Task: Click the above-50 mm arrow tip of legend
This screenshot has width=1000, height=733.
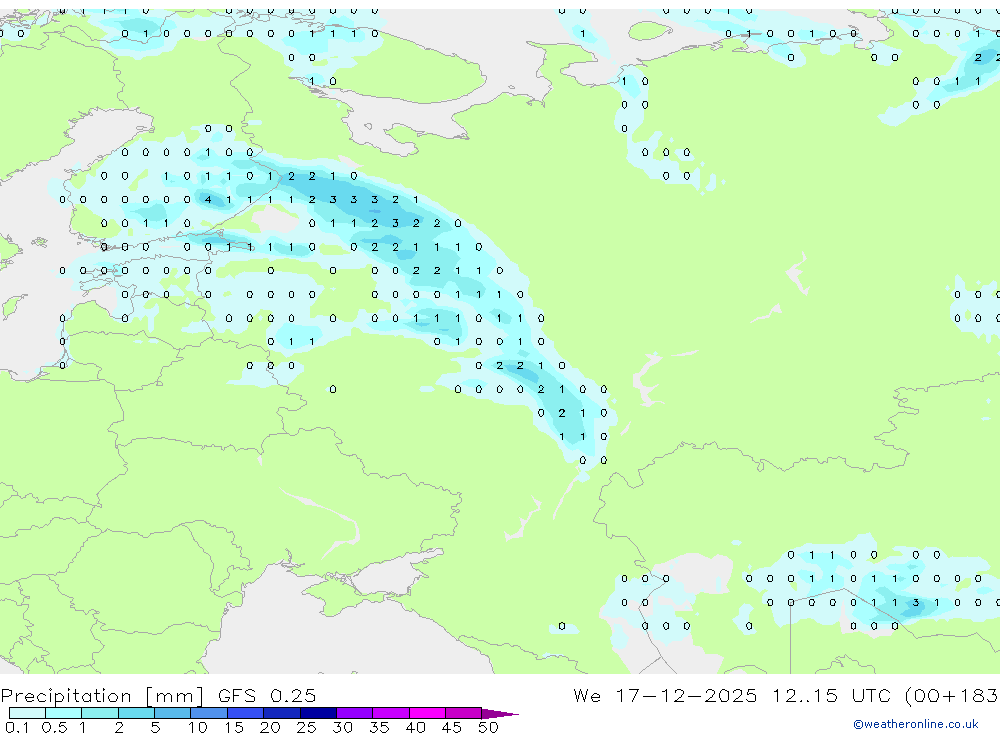Action: click(x=500, y=714)
